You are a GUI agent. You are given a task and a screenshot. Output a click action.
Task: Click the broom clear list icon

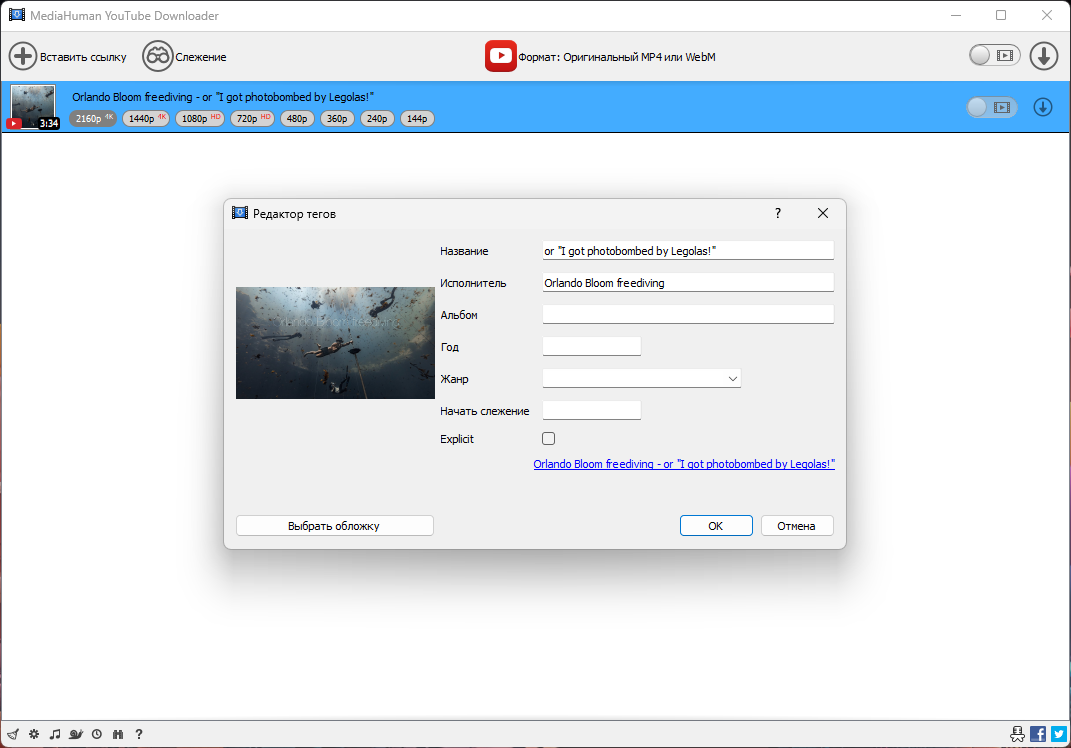[x=13, y=734]
